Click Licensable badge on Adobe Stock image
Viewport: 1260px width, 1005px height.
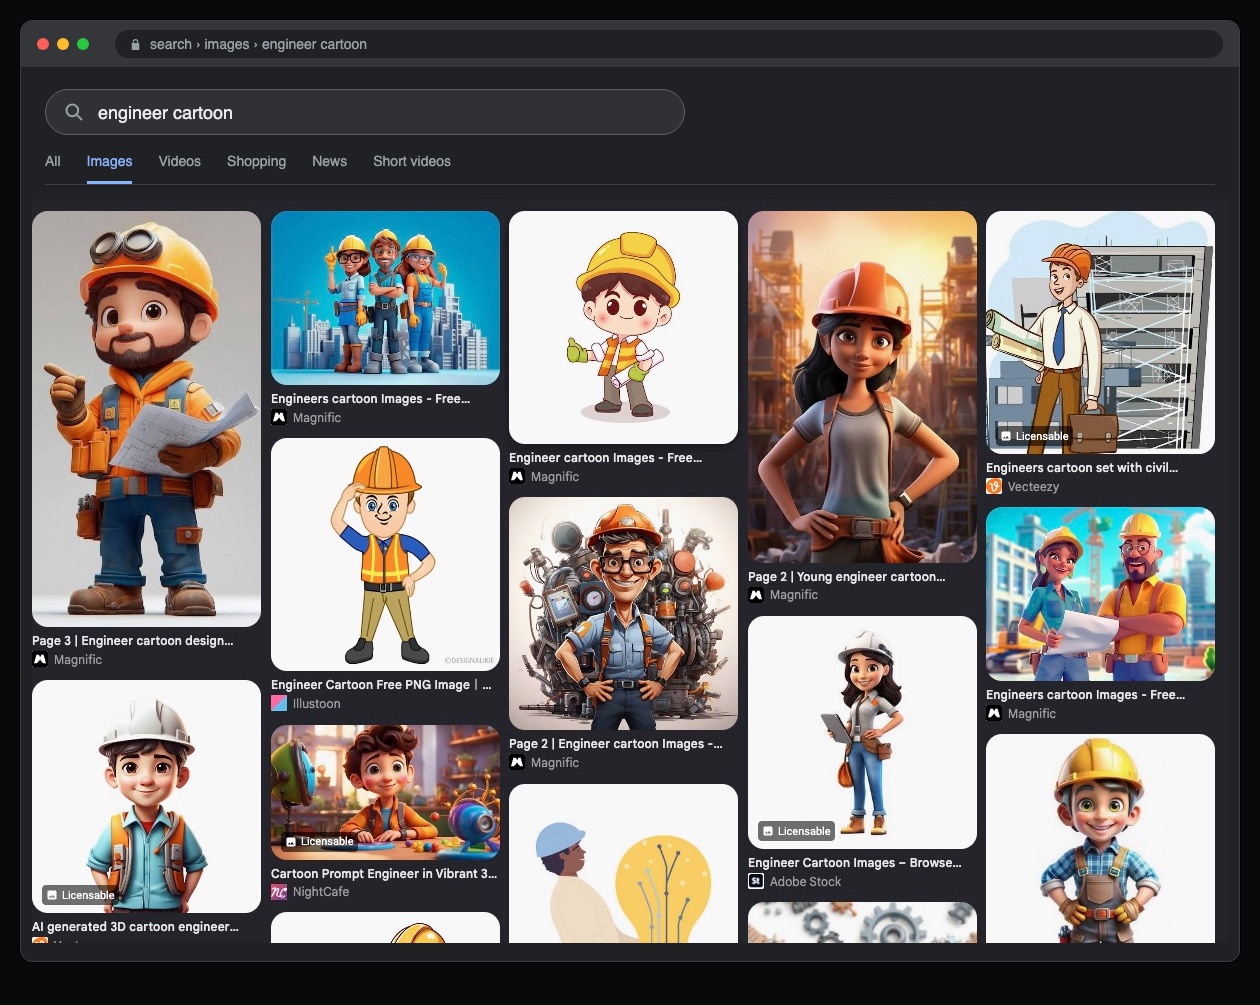796,831
